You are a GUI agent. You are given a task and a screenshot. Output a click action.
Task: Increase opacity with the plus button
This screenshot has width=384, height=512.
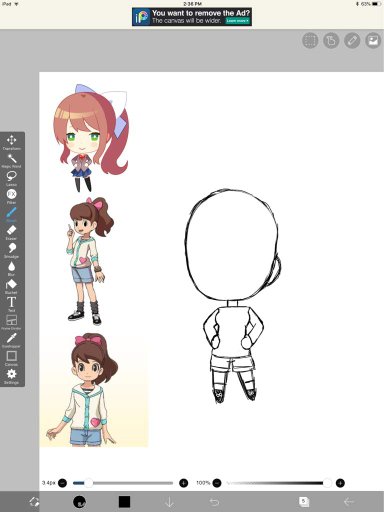[x=340, y=483]
